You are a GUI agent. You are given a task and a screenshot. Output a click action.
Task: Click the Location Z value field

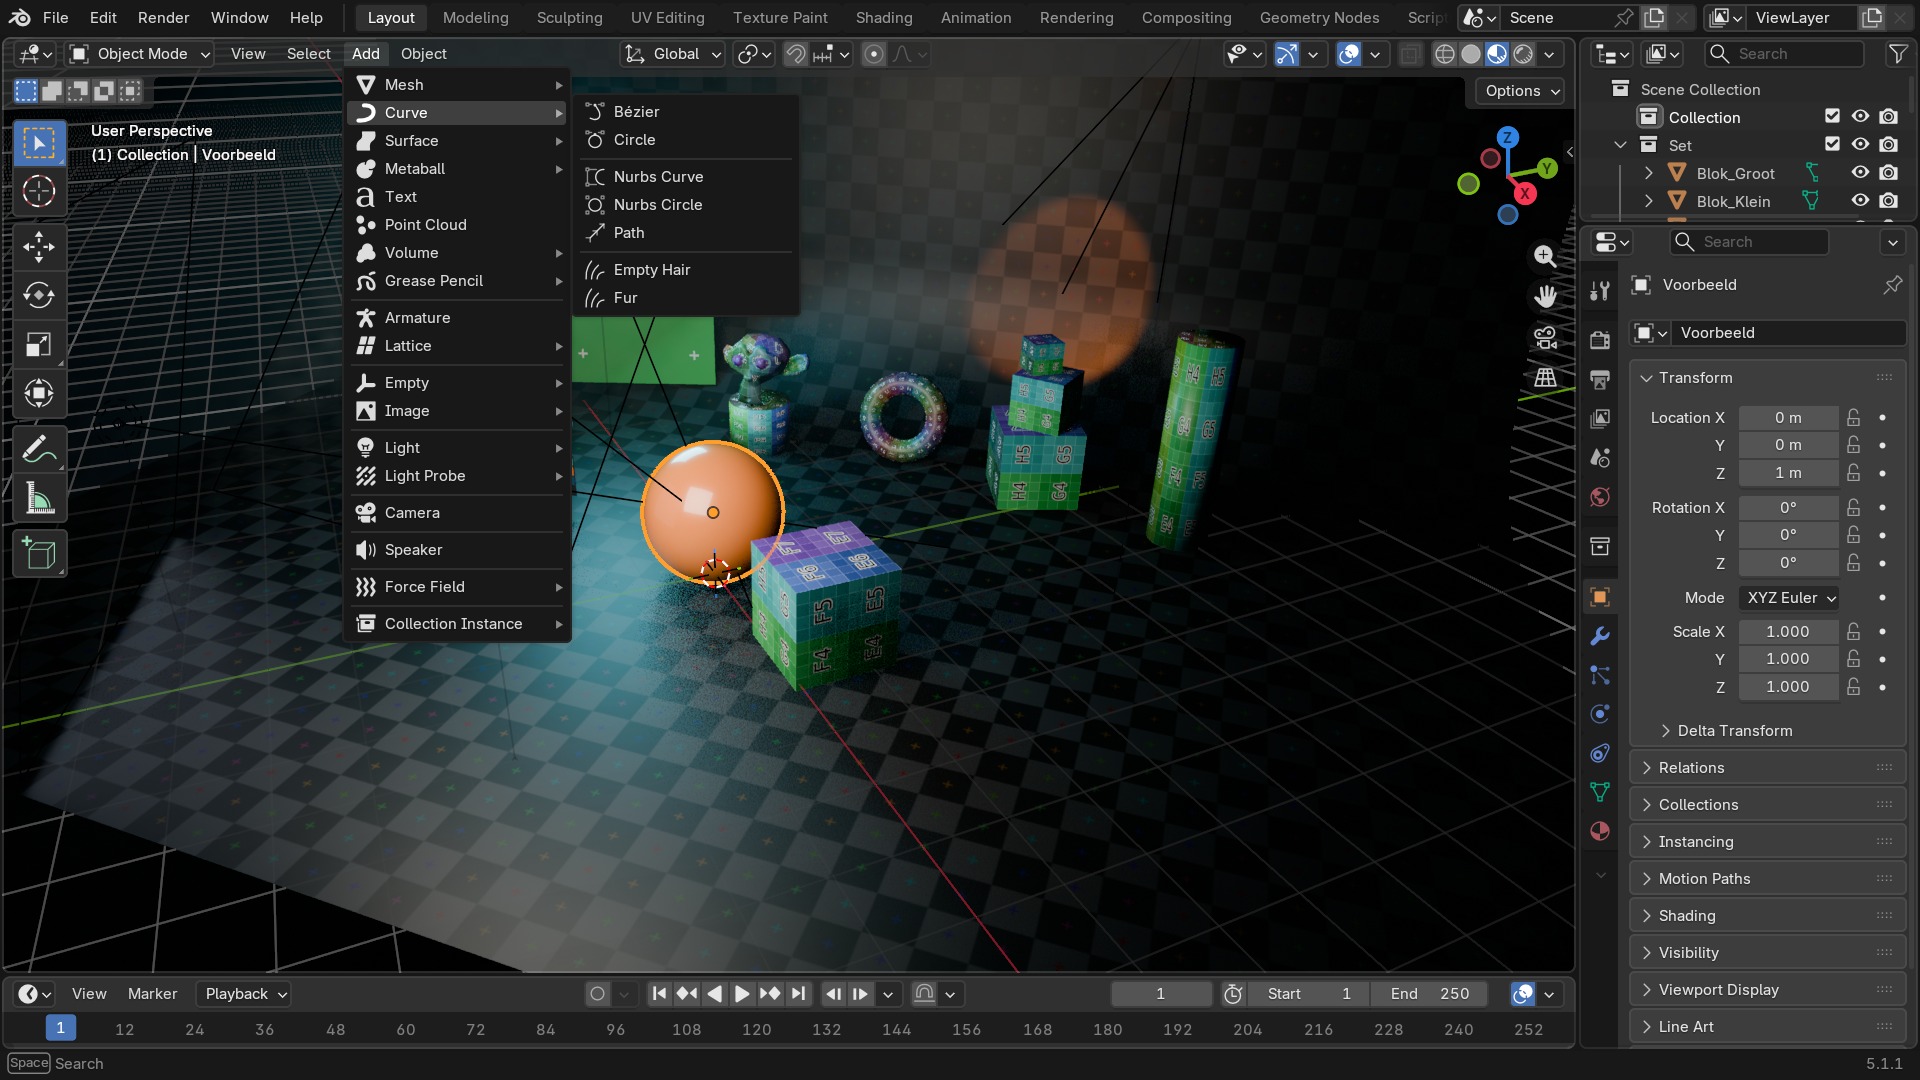(1788, 473)
